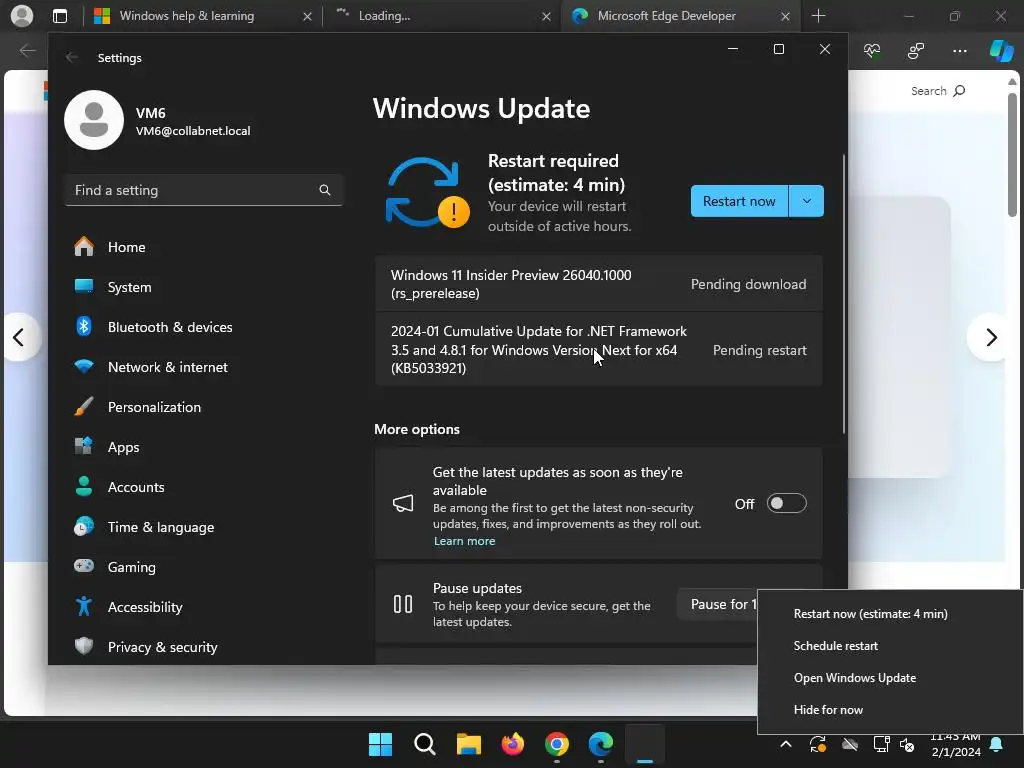Open Copilot icon in Edge toolbar
Viewport: 1024px width, 768px height.
1001,50
